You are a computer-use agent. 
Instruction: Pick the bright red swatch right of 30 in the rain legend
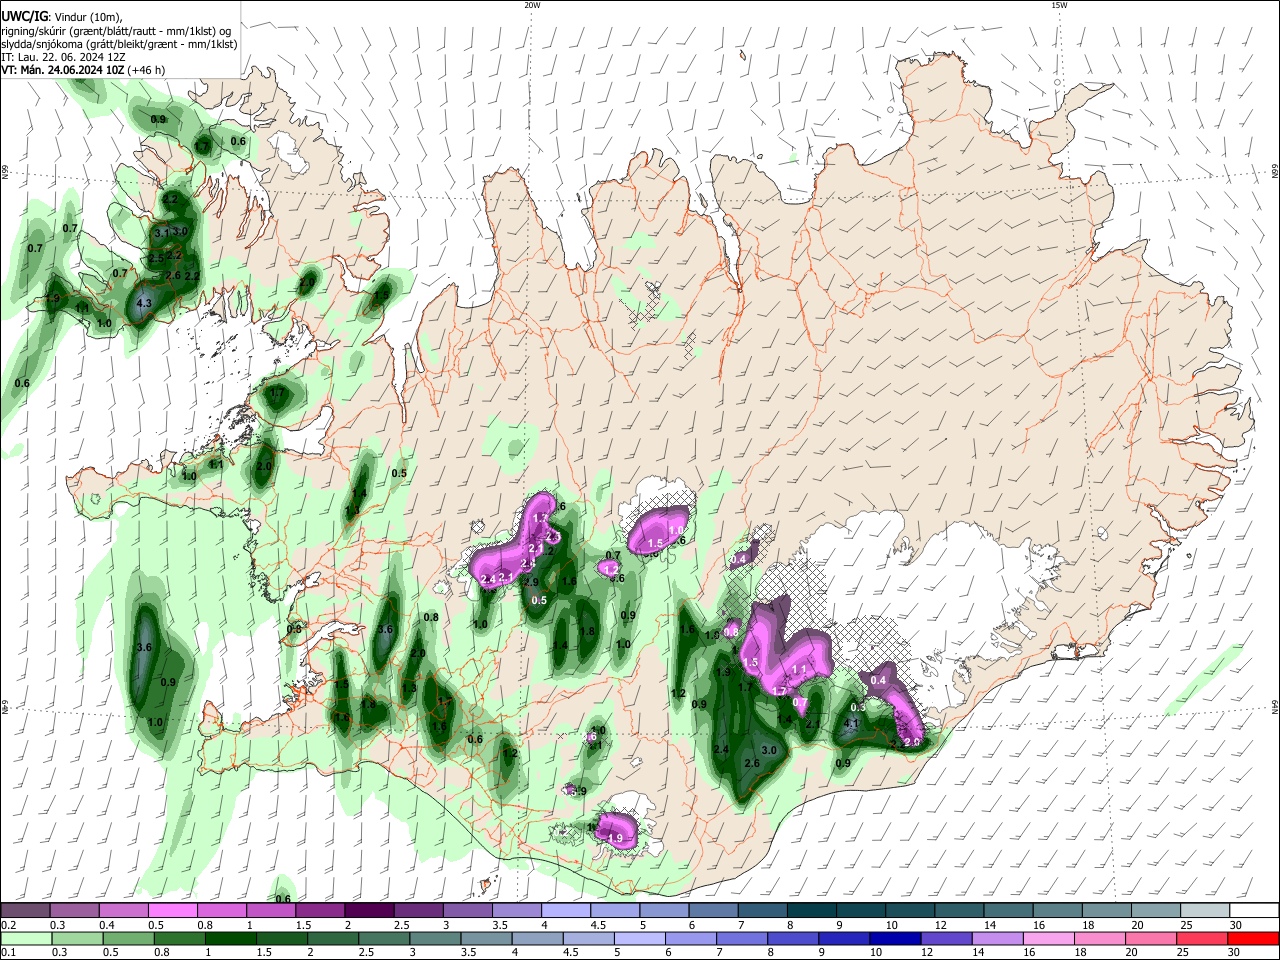click(x=1253, y=938)
